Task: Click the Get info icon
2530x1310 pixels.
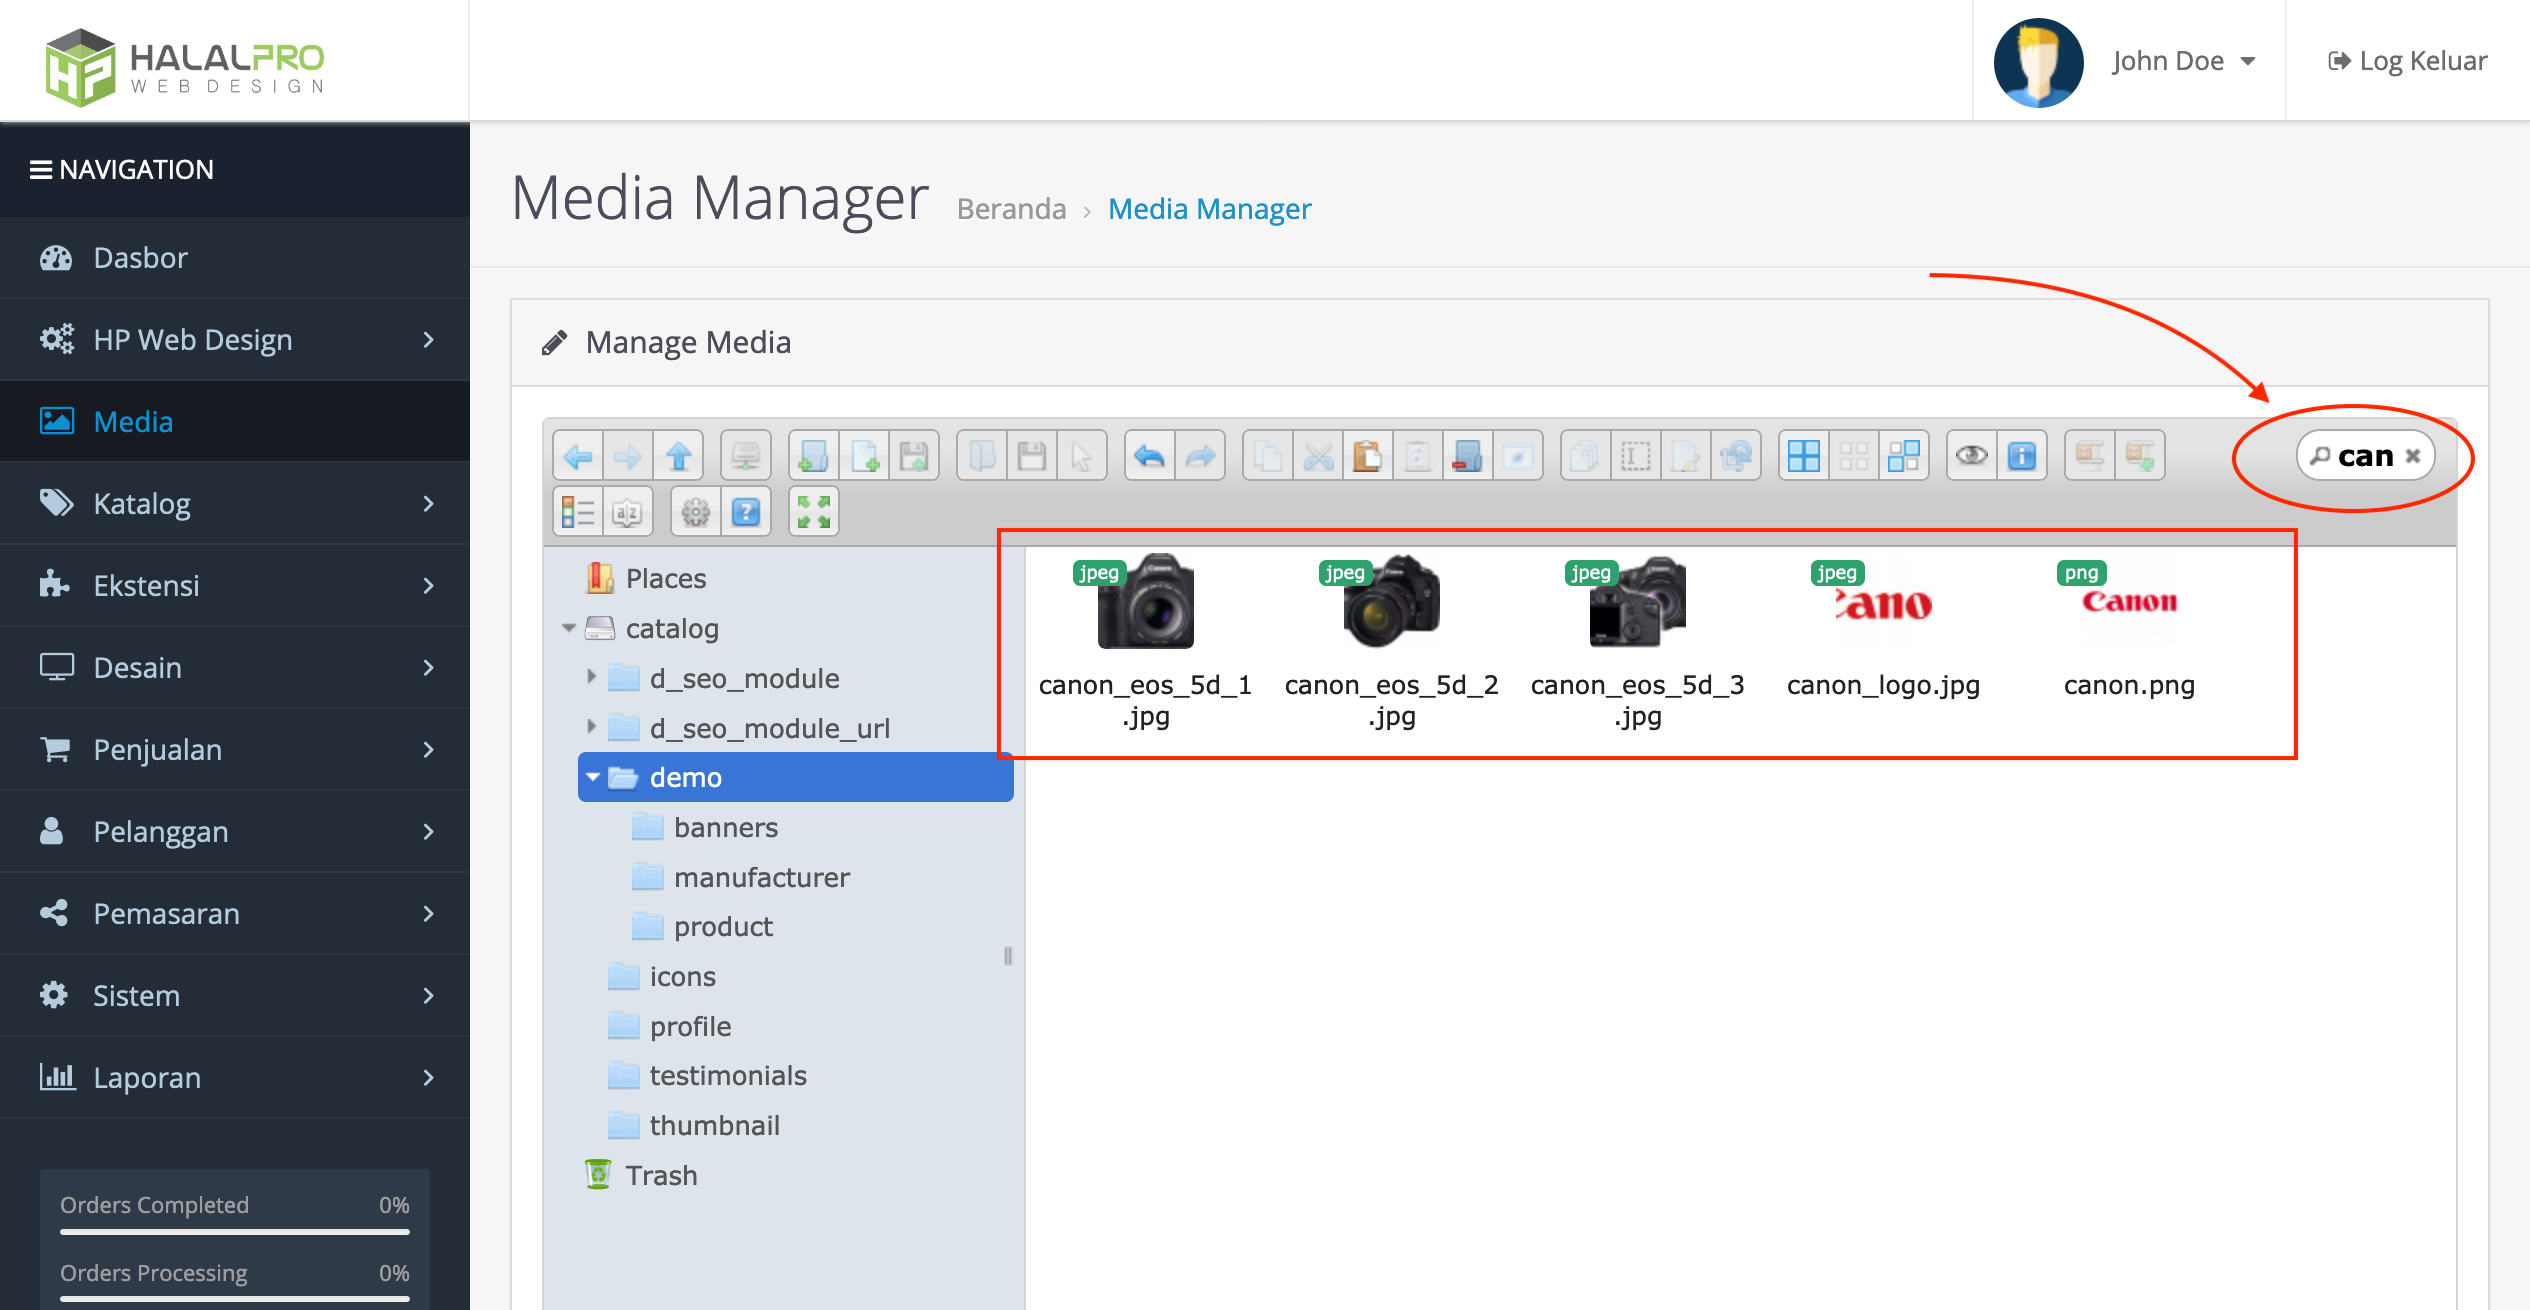Action: [x=2022, y=457]
